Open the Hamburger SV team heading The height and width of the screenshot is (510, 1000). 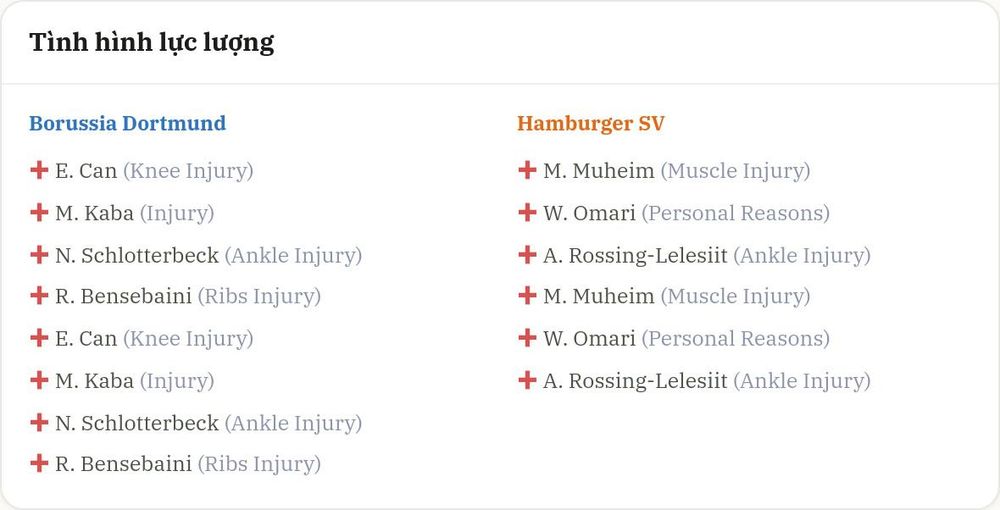click(x=591, y=123)
